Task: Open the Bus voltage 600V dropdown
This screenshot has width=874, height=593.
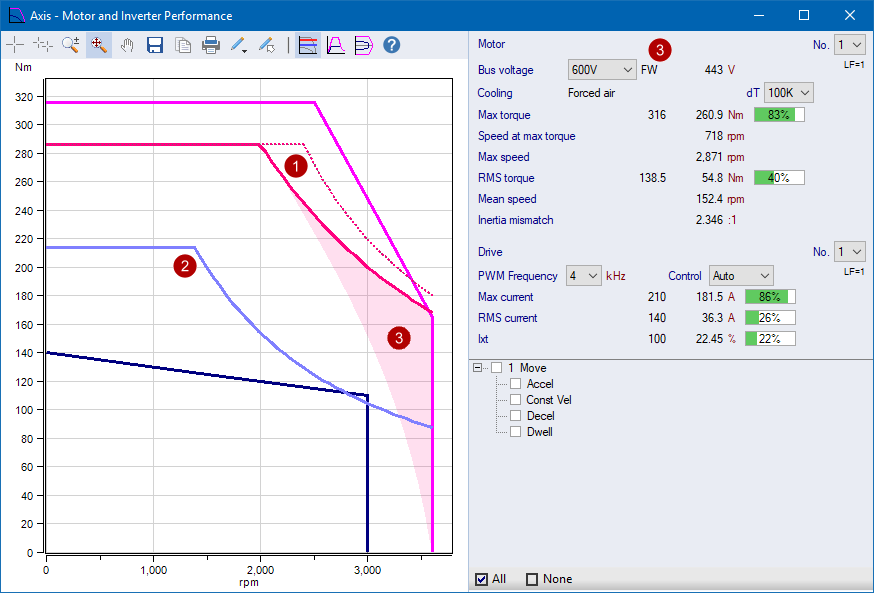Action: point(602,70)
